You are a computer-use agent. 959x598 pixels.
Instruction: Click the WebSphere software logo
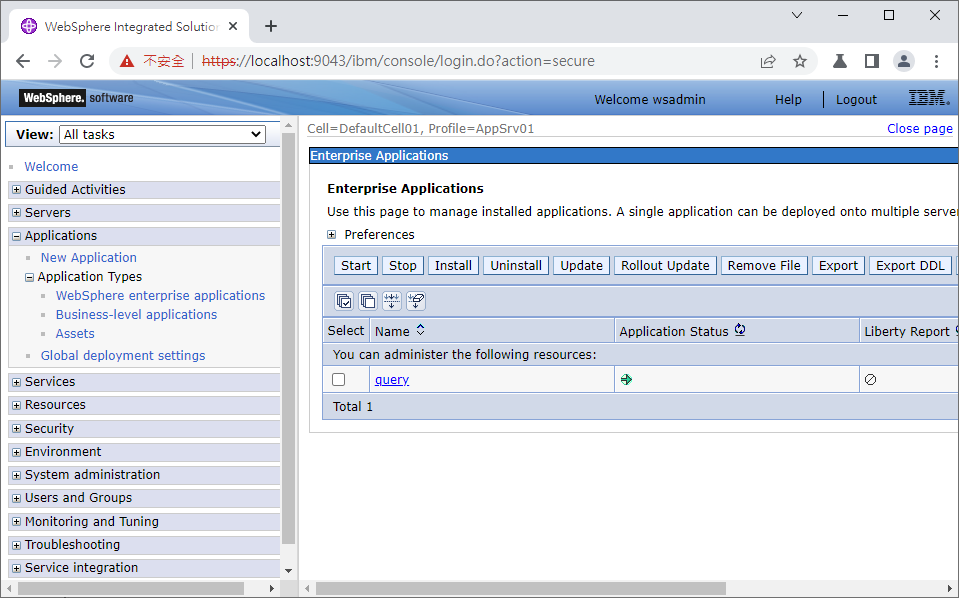coord(76,98)
